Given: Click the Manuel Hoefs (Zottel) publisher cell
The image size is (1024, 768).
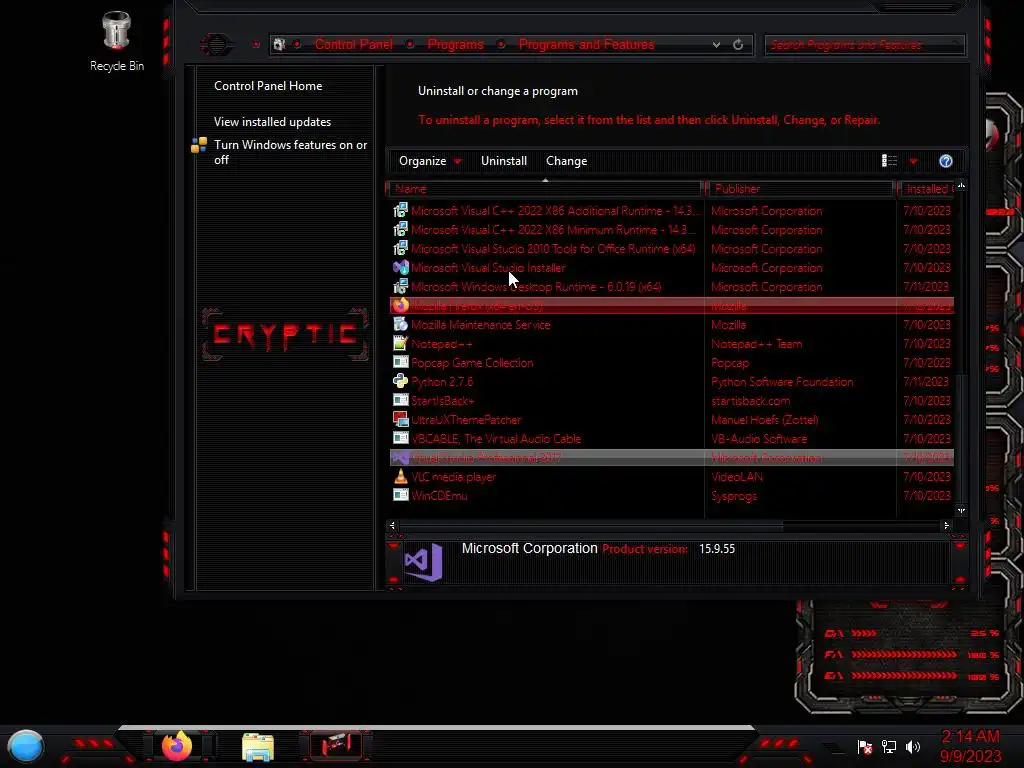Looking at the screenshot, I should coord(764,419).
